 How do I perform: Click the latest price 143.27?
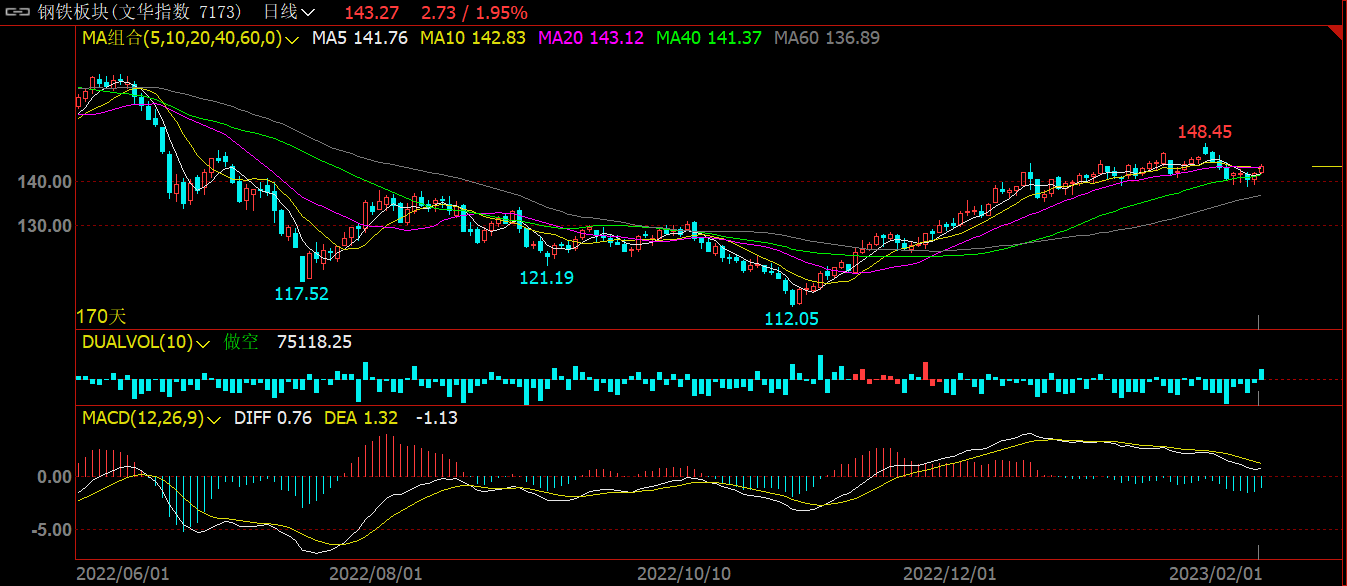[x=371, y=13]
